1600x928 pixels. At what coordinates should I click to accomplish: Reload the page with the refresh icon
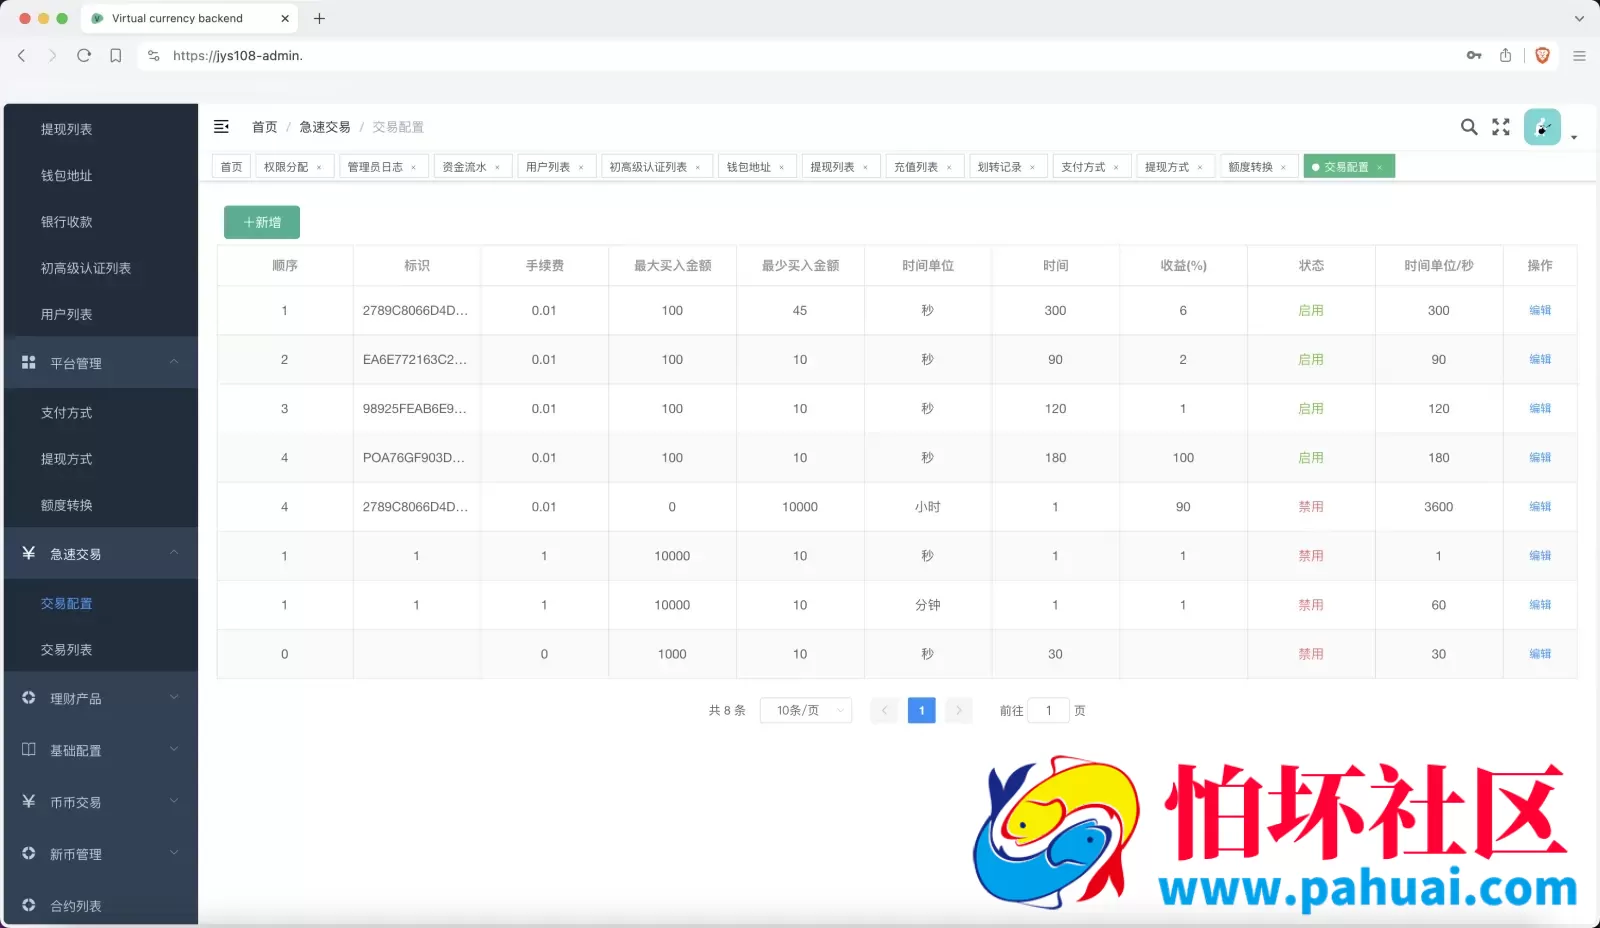coord(84,56)
